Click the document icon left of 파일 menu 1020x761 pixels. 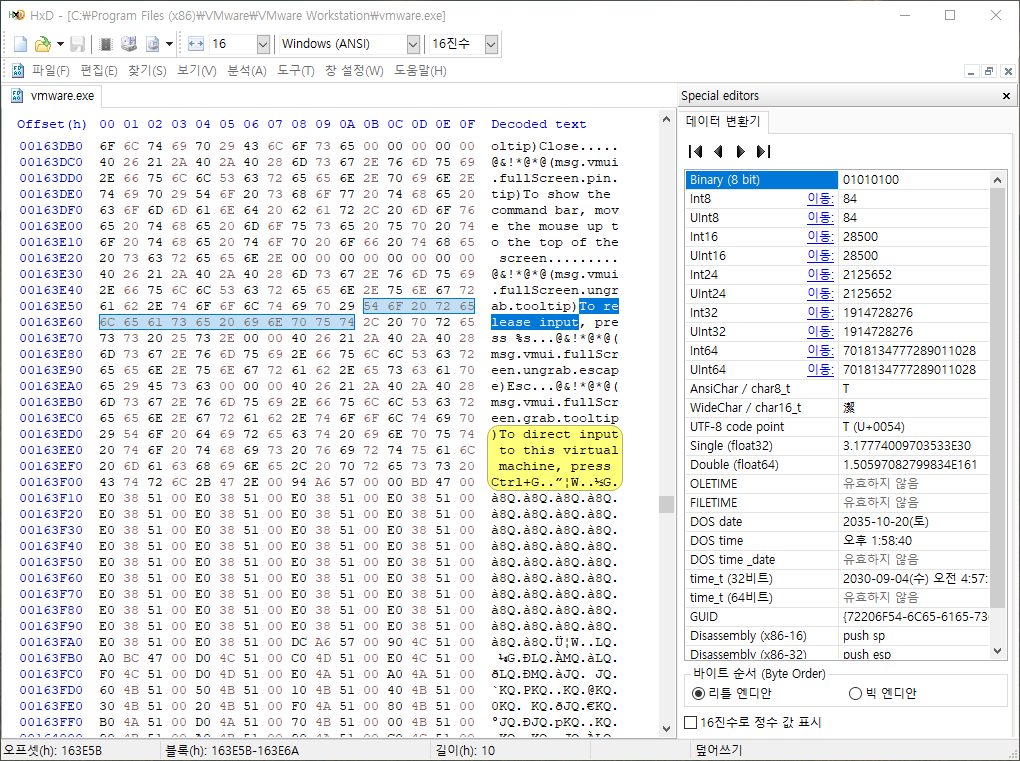(x=18, y=70)
